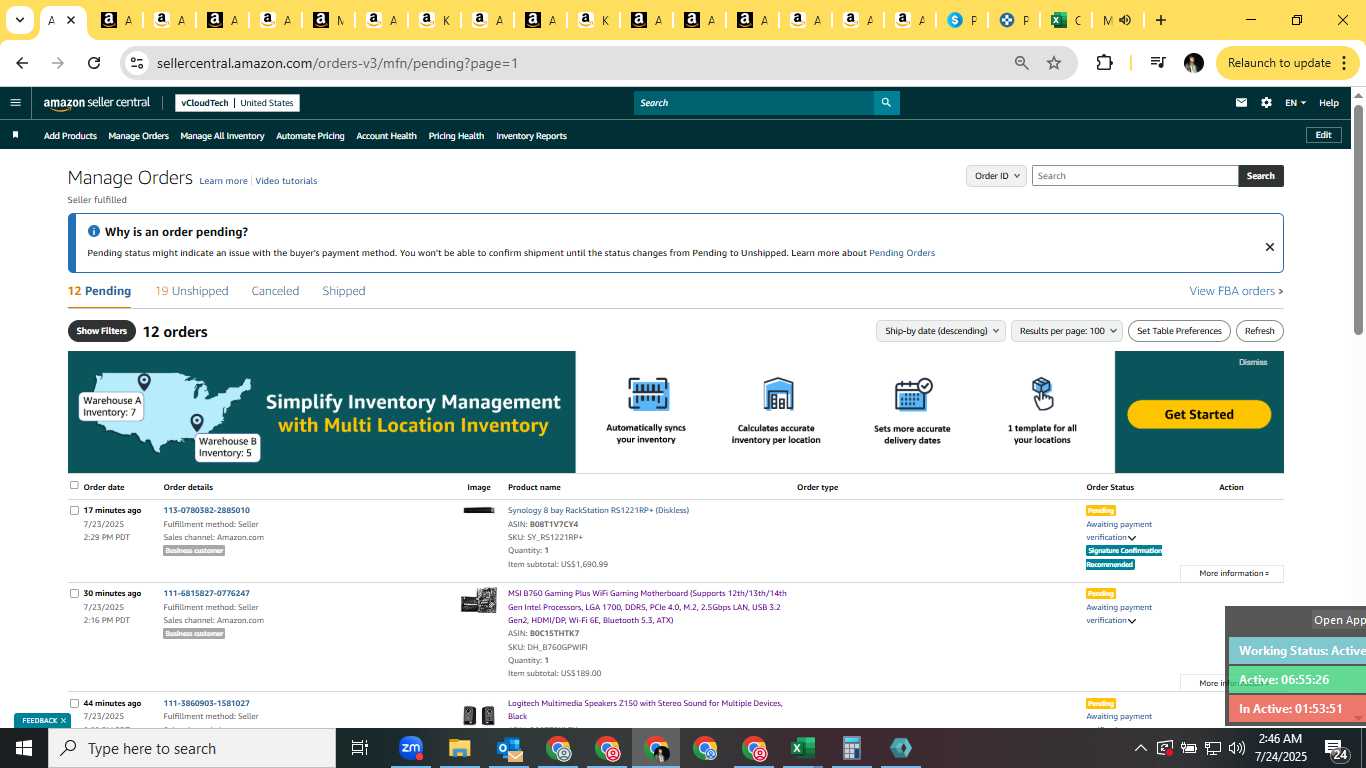Open Account Health in nav bar
Screen dimensions: 1366x768
pyautogui.click(x=386, y=136)
